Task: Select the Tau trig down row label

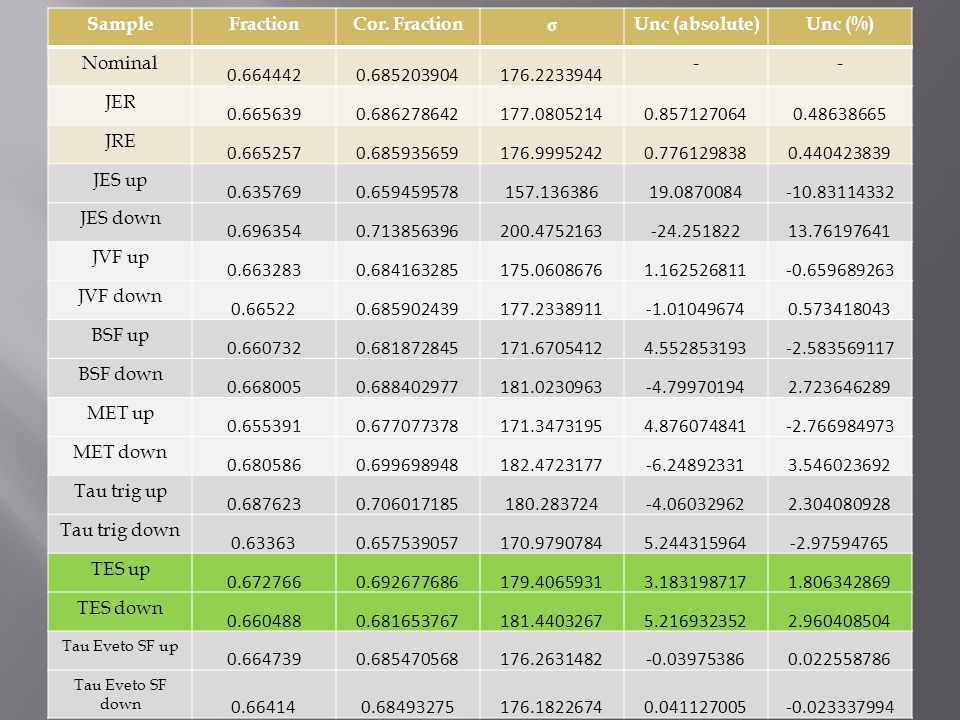Action: coord(120,530)
